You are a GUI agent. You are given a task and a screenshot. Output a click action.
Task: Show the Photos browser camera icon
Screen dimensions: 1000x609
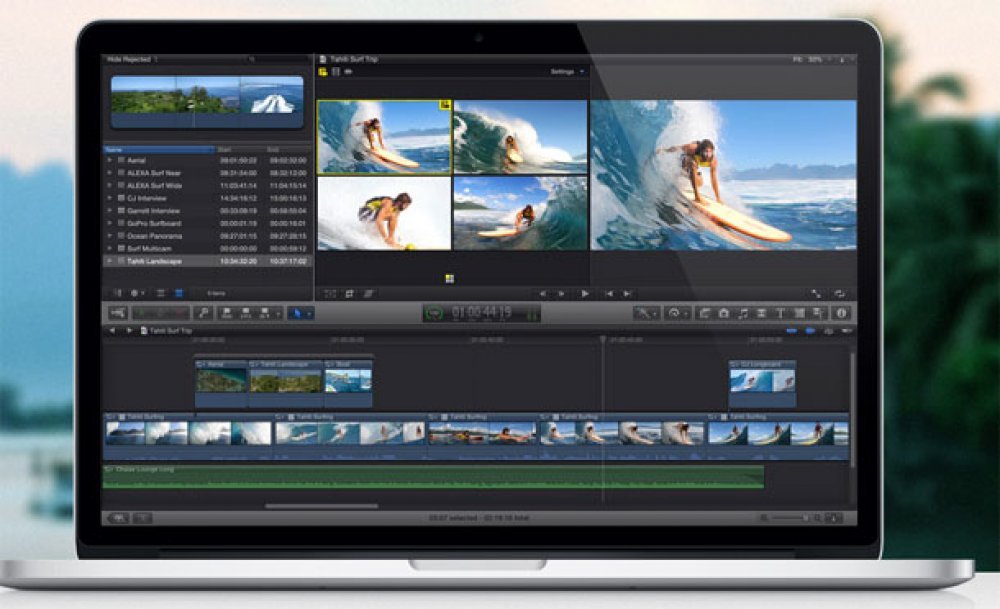[723, 313]
